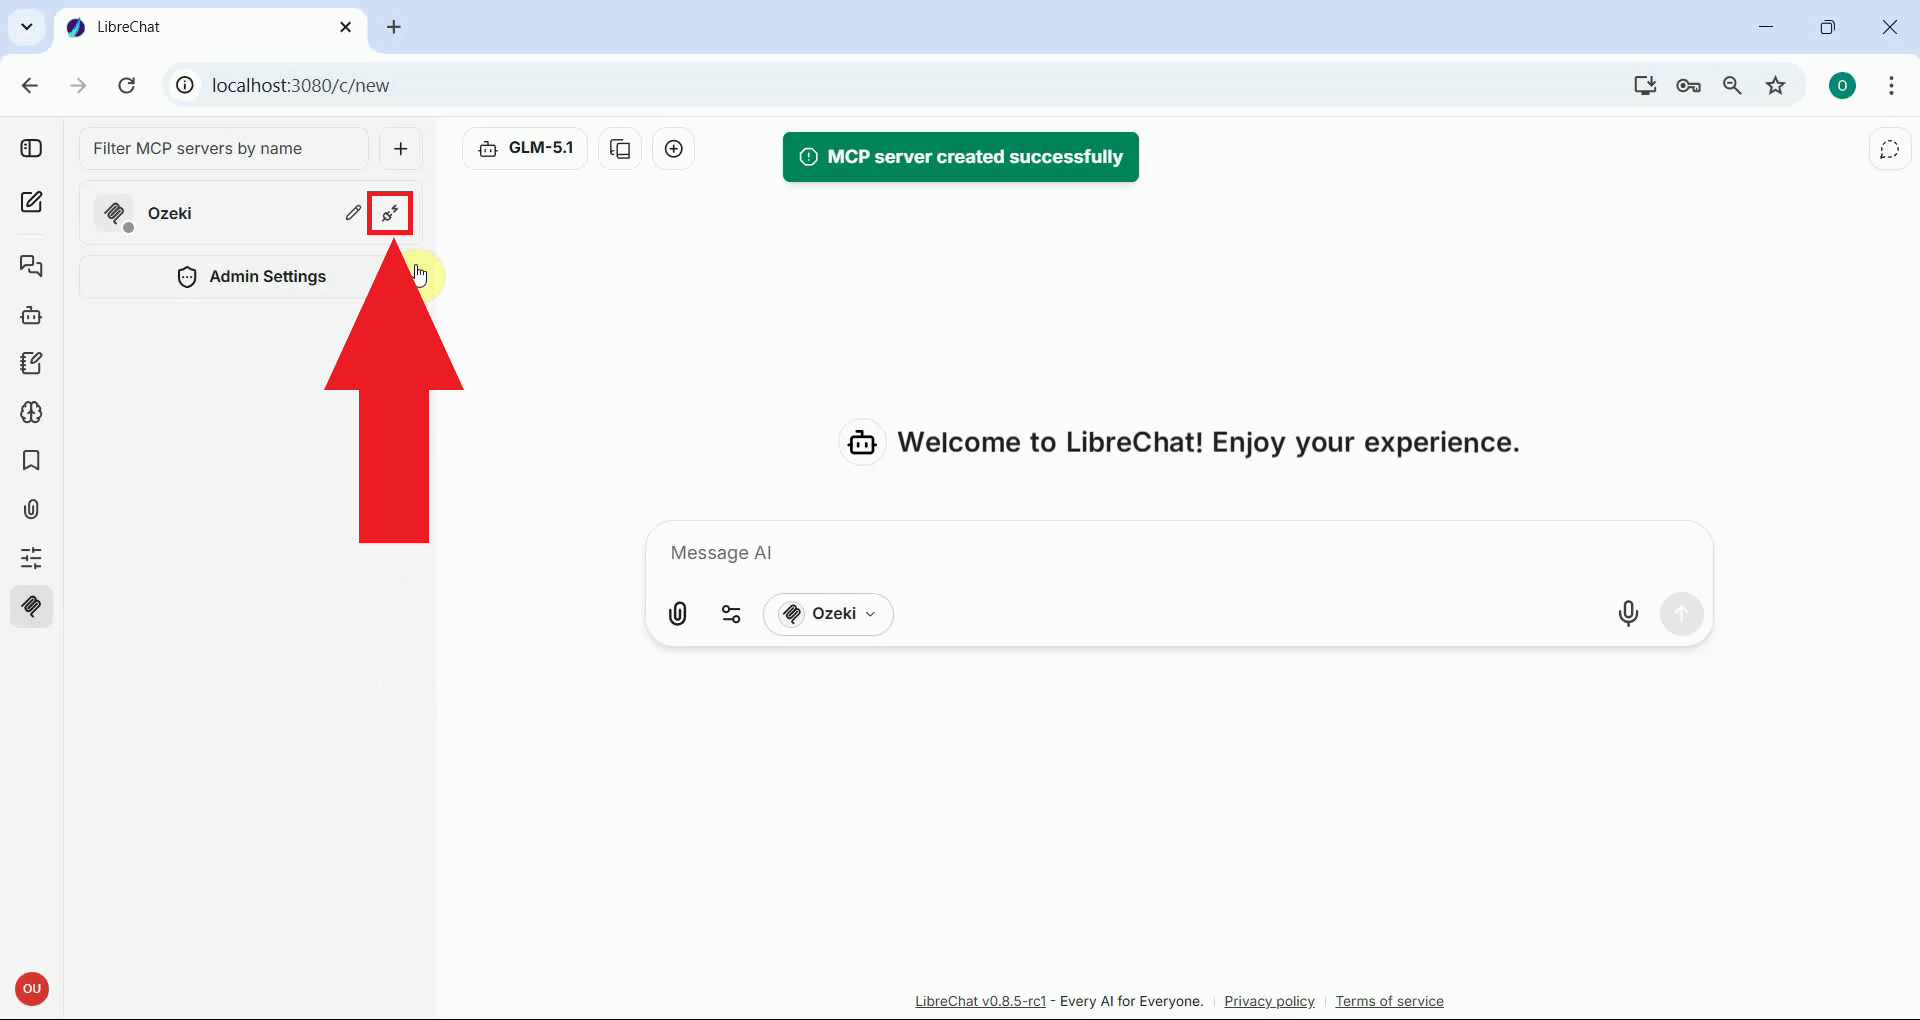1920x1020 pixels.
Task: Open the parameters sliders icon in sidebar
Action: coord(31,557)
